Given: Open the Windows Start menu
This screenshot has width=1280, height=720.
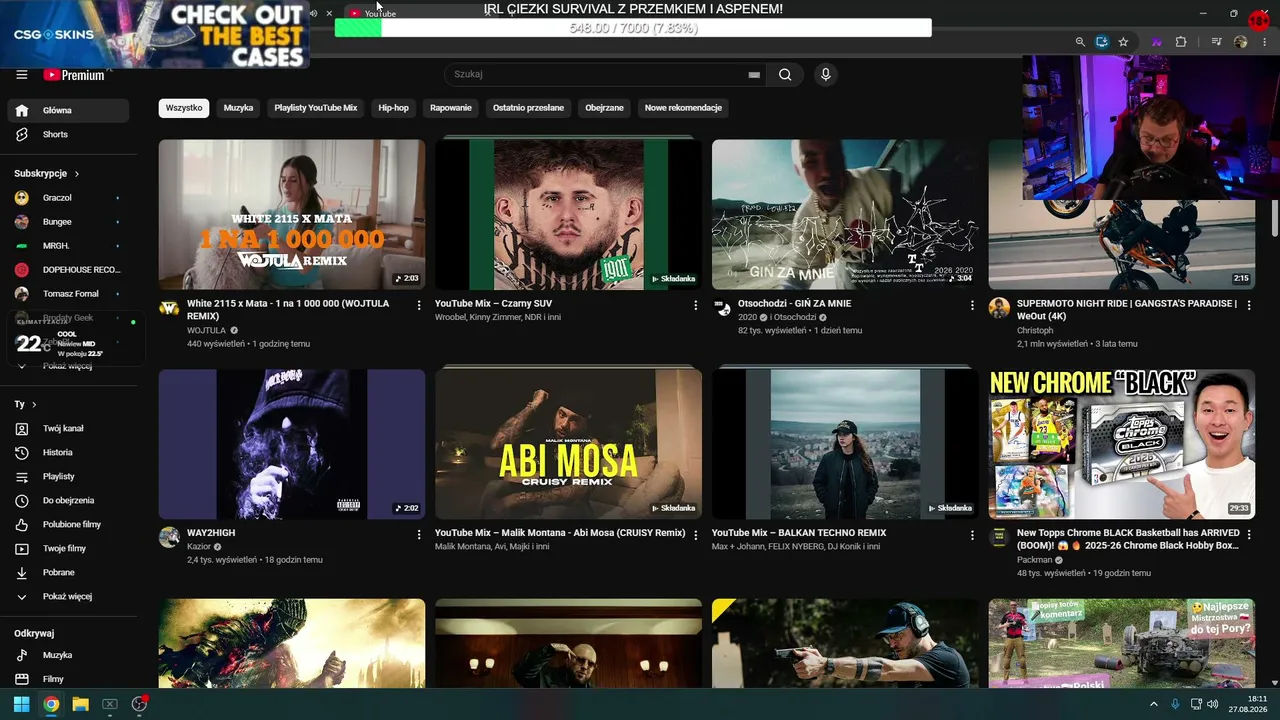Looking at the screenshot, I should tap(21, 704).
